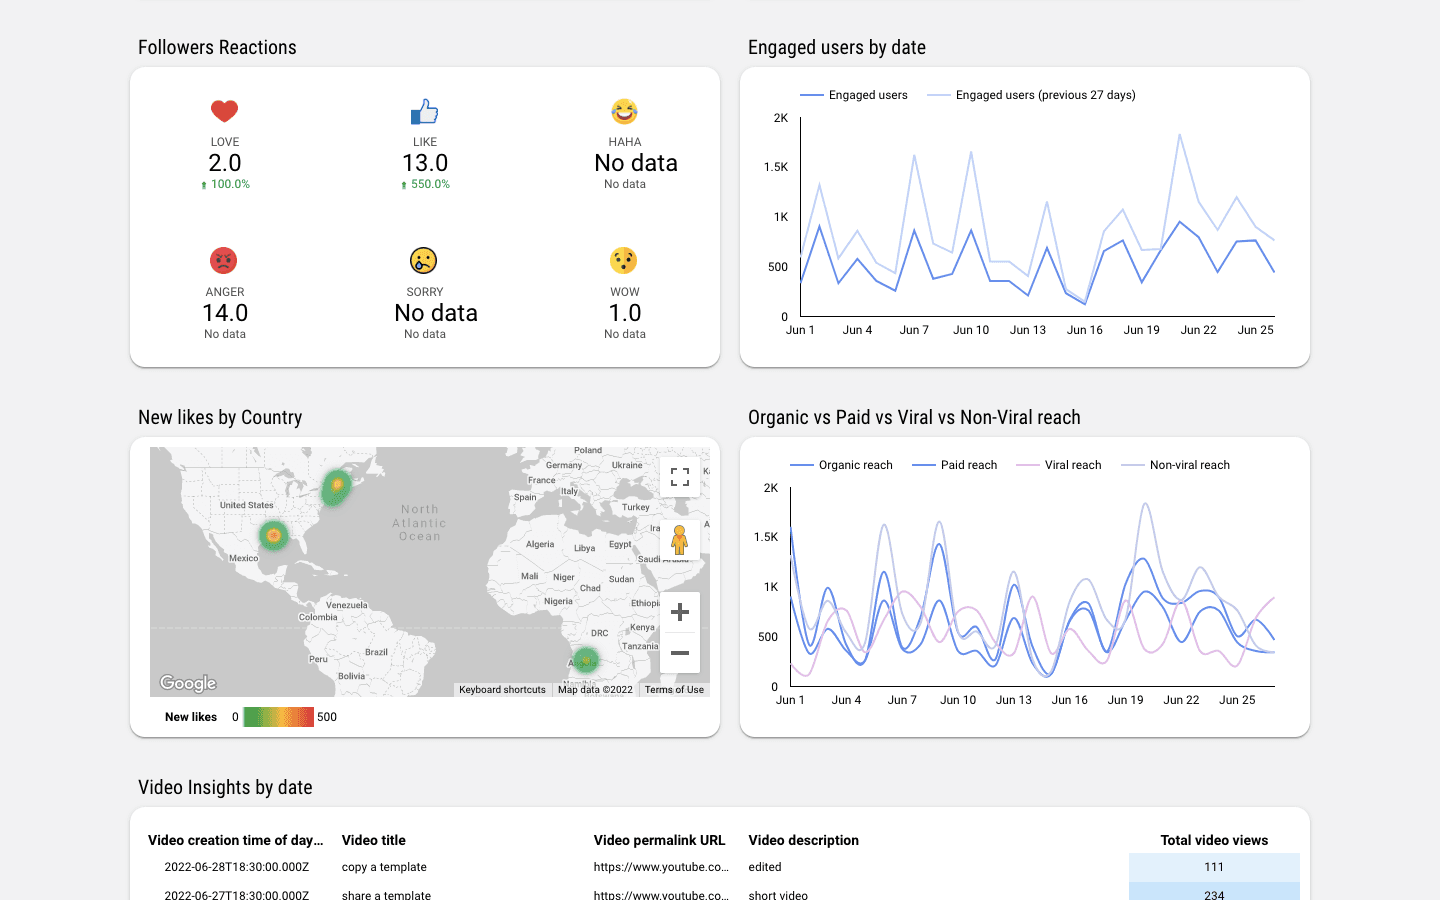Click the Keyboard shortcuts link
The height and width of the screenshot is (900, 1440).
[501, 689]
